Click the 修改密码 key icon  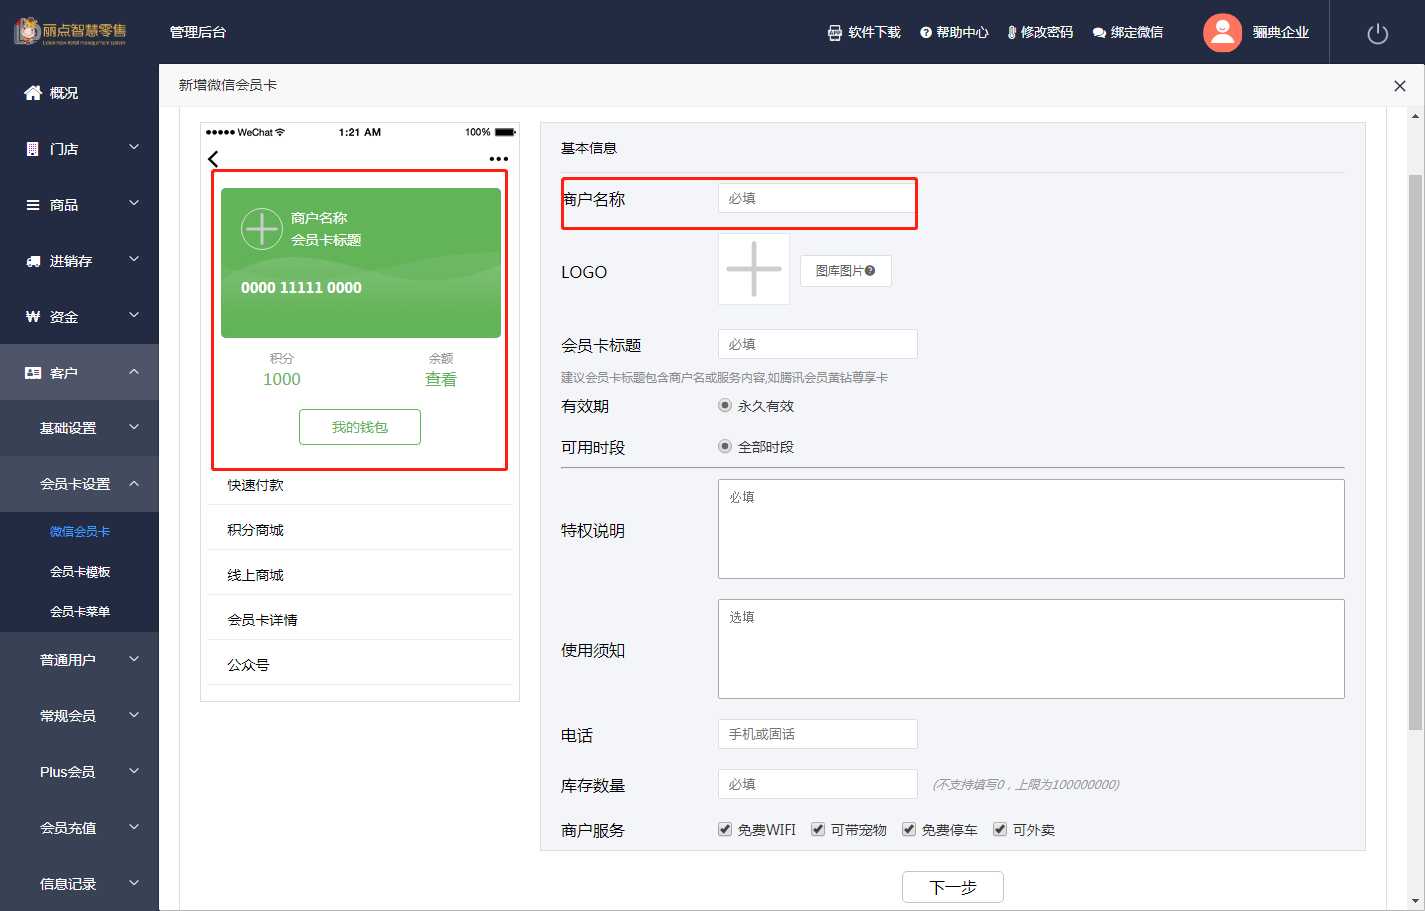coord(1012,33)
